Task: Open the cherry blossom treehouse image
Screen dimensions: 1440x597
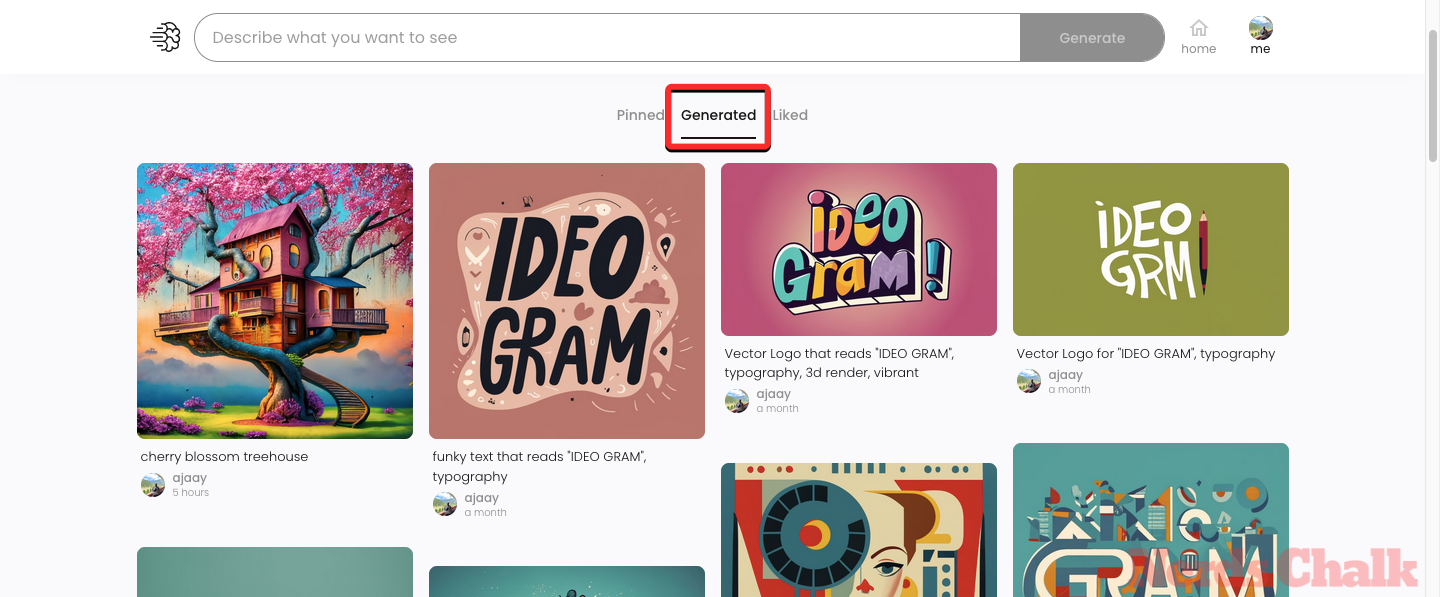Action: [x=275, y=301]
